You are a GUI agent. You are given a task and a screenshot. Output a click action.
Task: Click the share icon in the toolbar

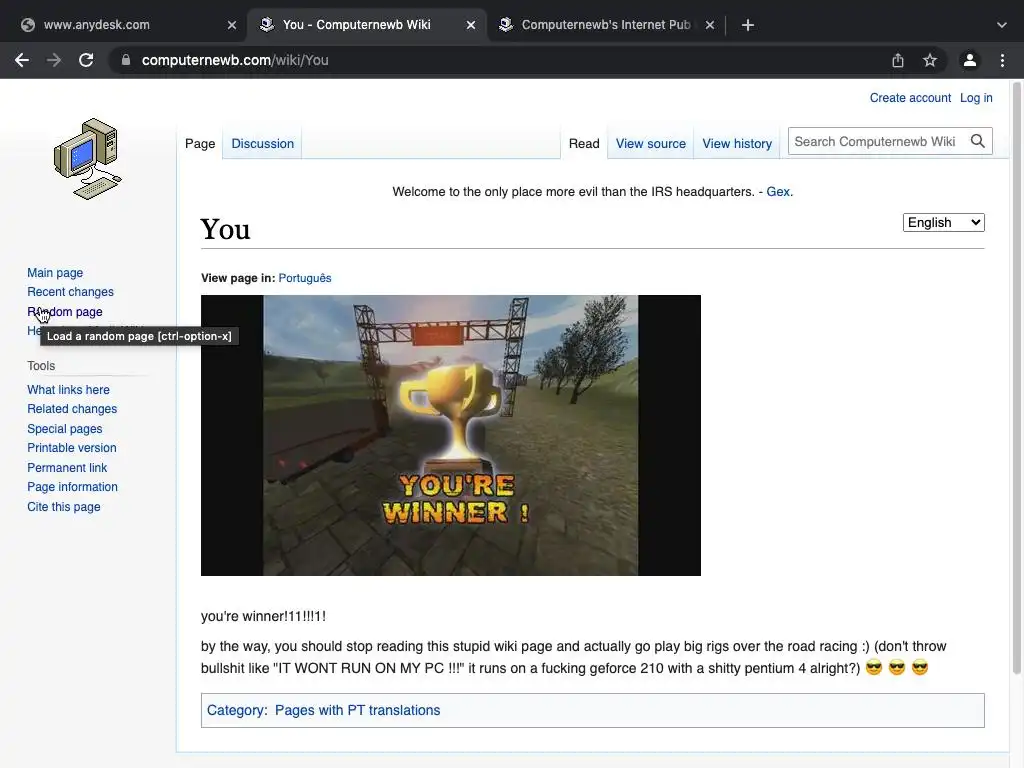pyautogui.click(x=898, y=60)
